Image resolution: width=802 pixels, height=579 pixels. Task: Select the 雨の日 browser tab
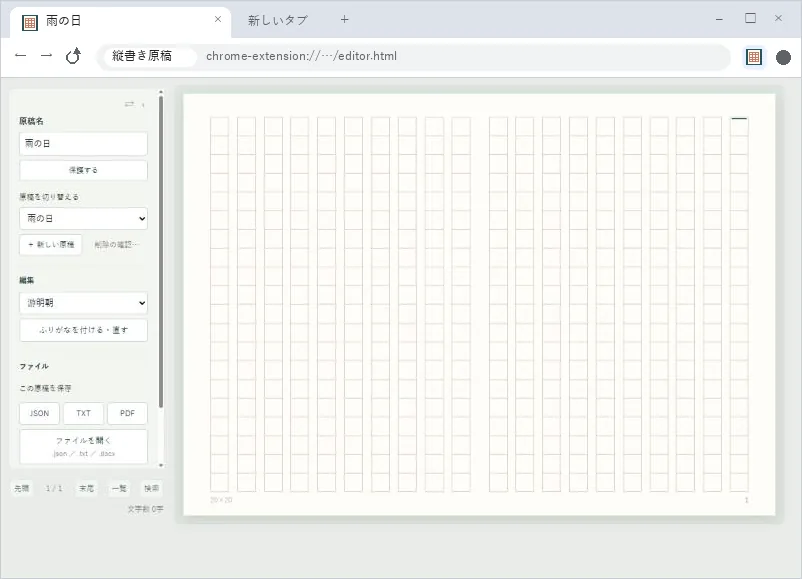coord(121,21)
